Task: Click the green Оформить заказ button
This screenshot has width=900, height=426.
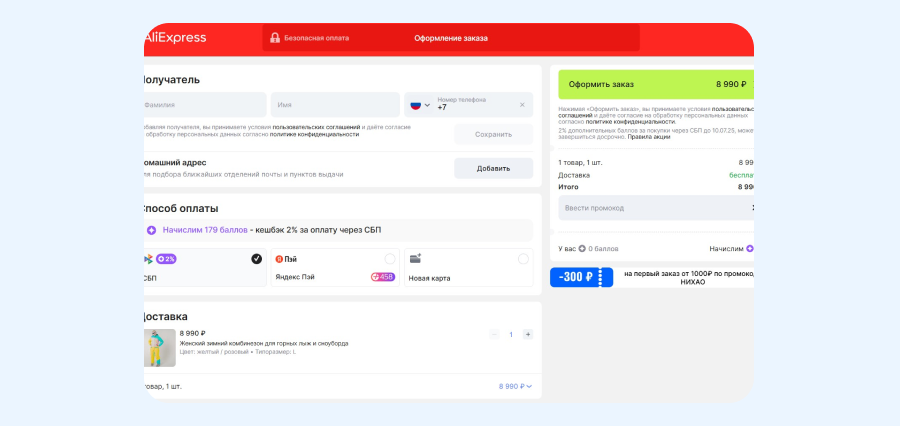Action: coord(656,84)
